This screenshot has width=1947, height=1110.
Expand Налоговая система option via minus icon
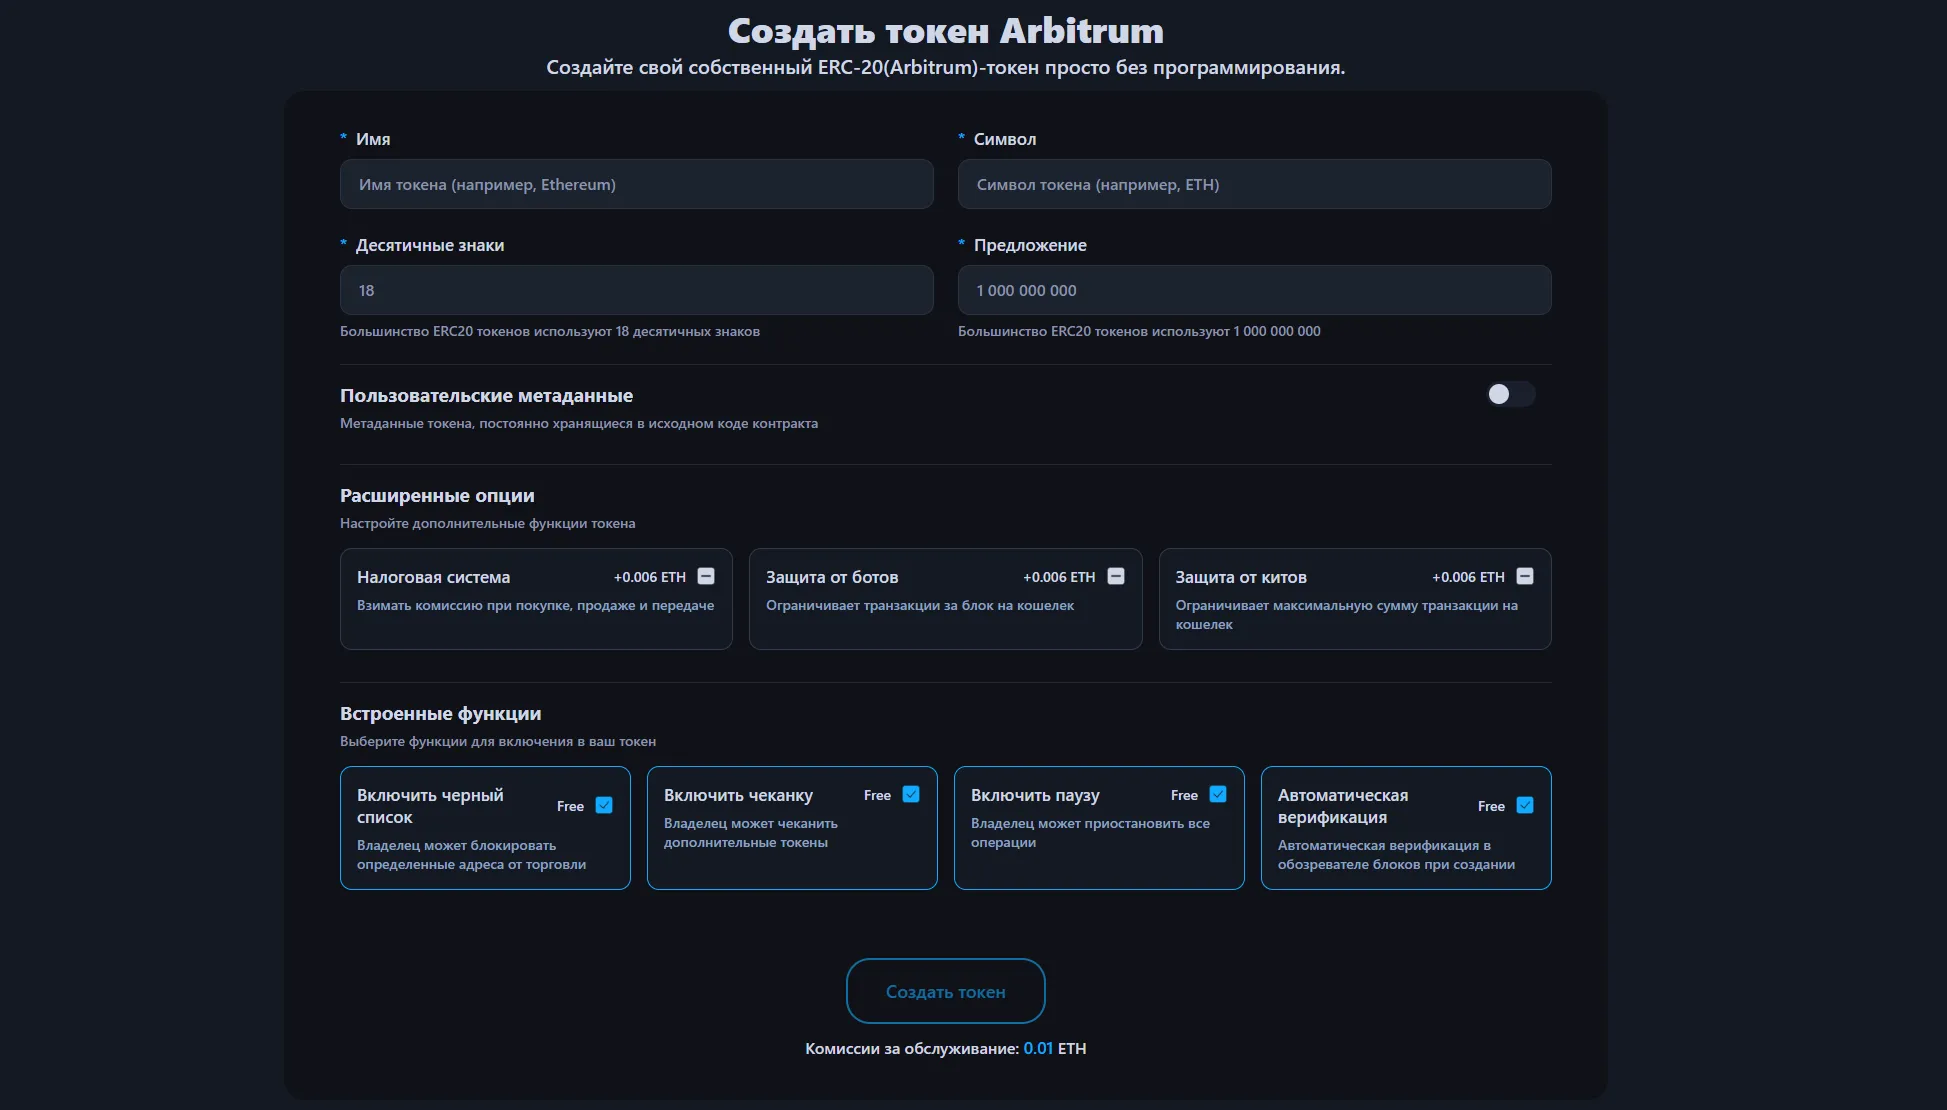[x=706, y=576]
